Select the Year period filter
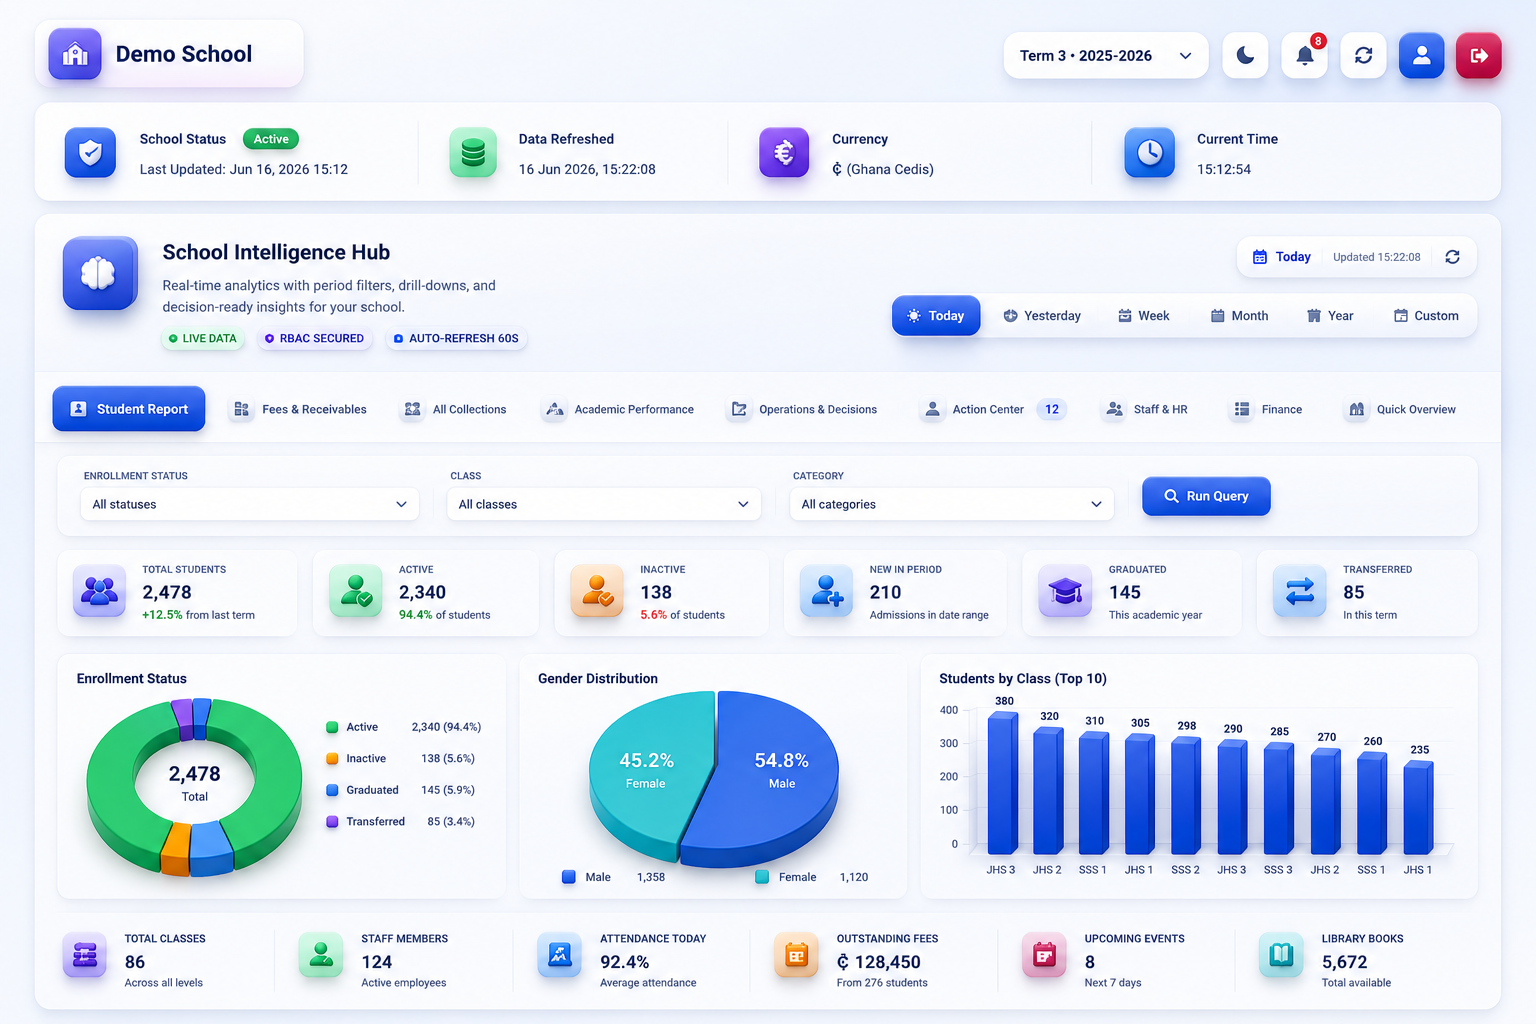Screen dimensions: 1536x1024 (x=1330, y=316)
